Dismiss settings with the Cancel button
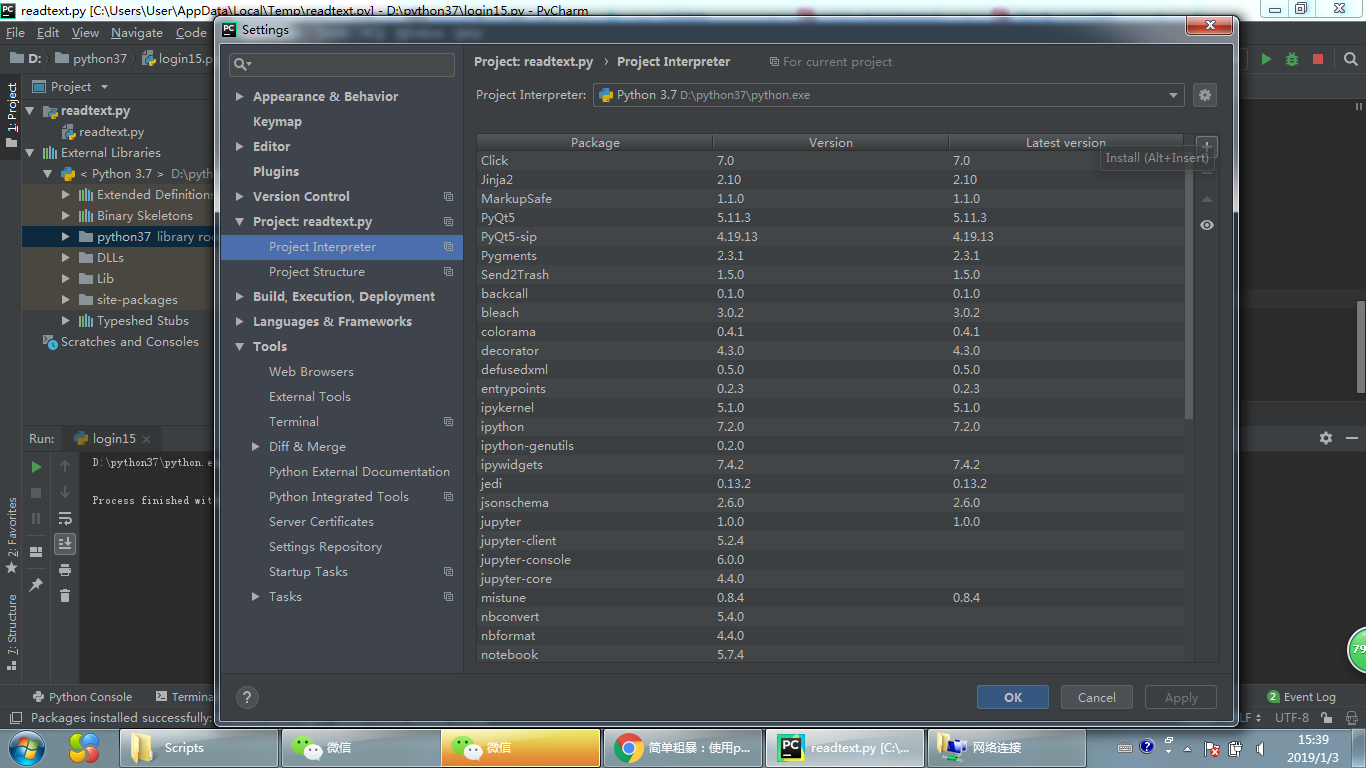Viewport: 1366px width, 768px height. click(1096, 697)
